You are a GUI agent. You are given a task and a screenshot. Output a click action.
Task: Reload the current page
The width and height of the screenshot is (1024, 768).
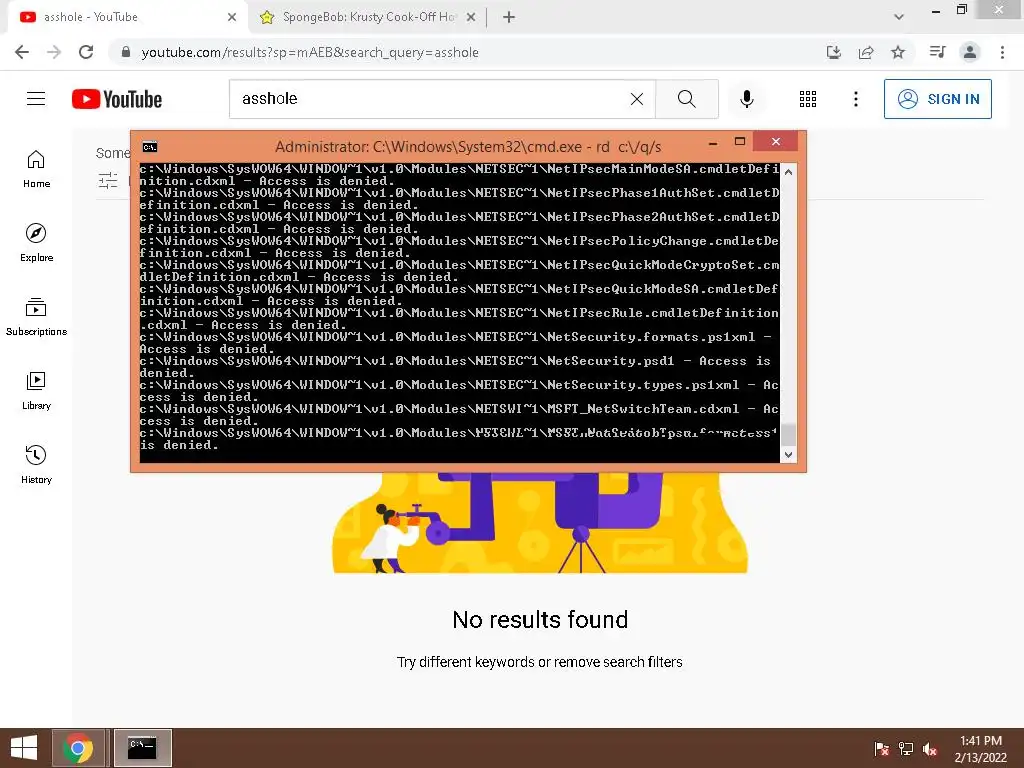86,52
